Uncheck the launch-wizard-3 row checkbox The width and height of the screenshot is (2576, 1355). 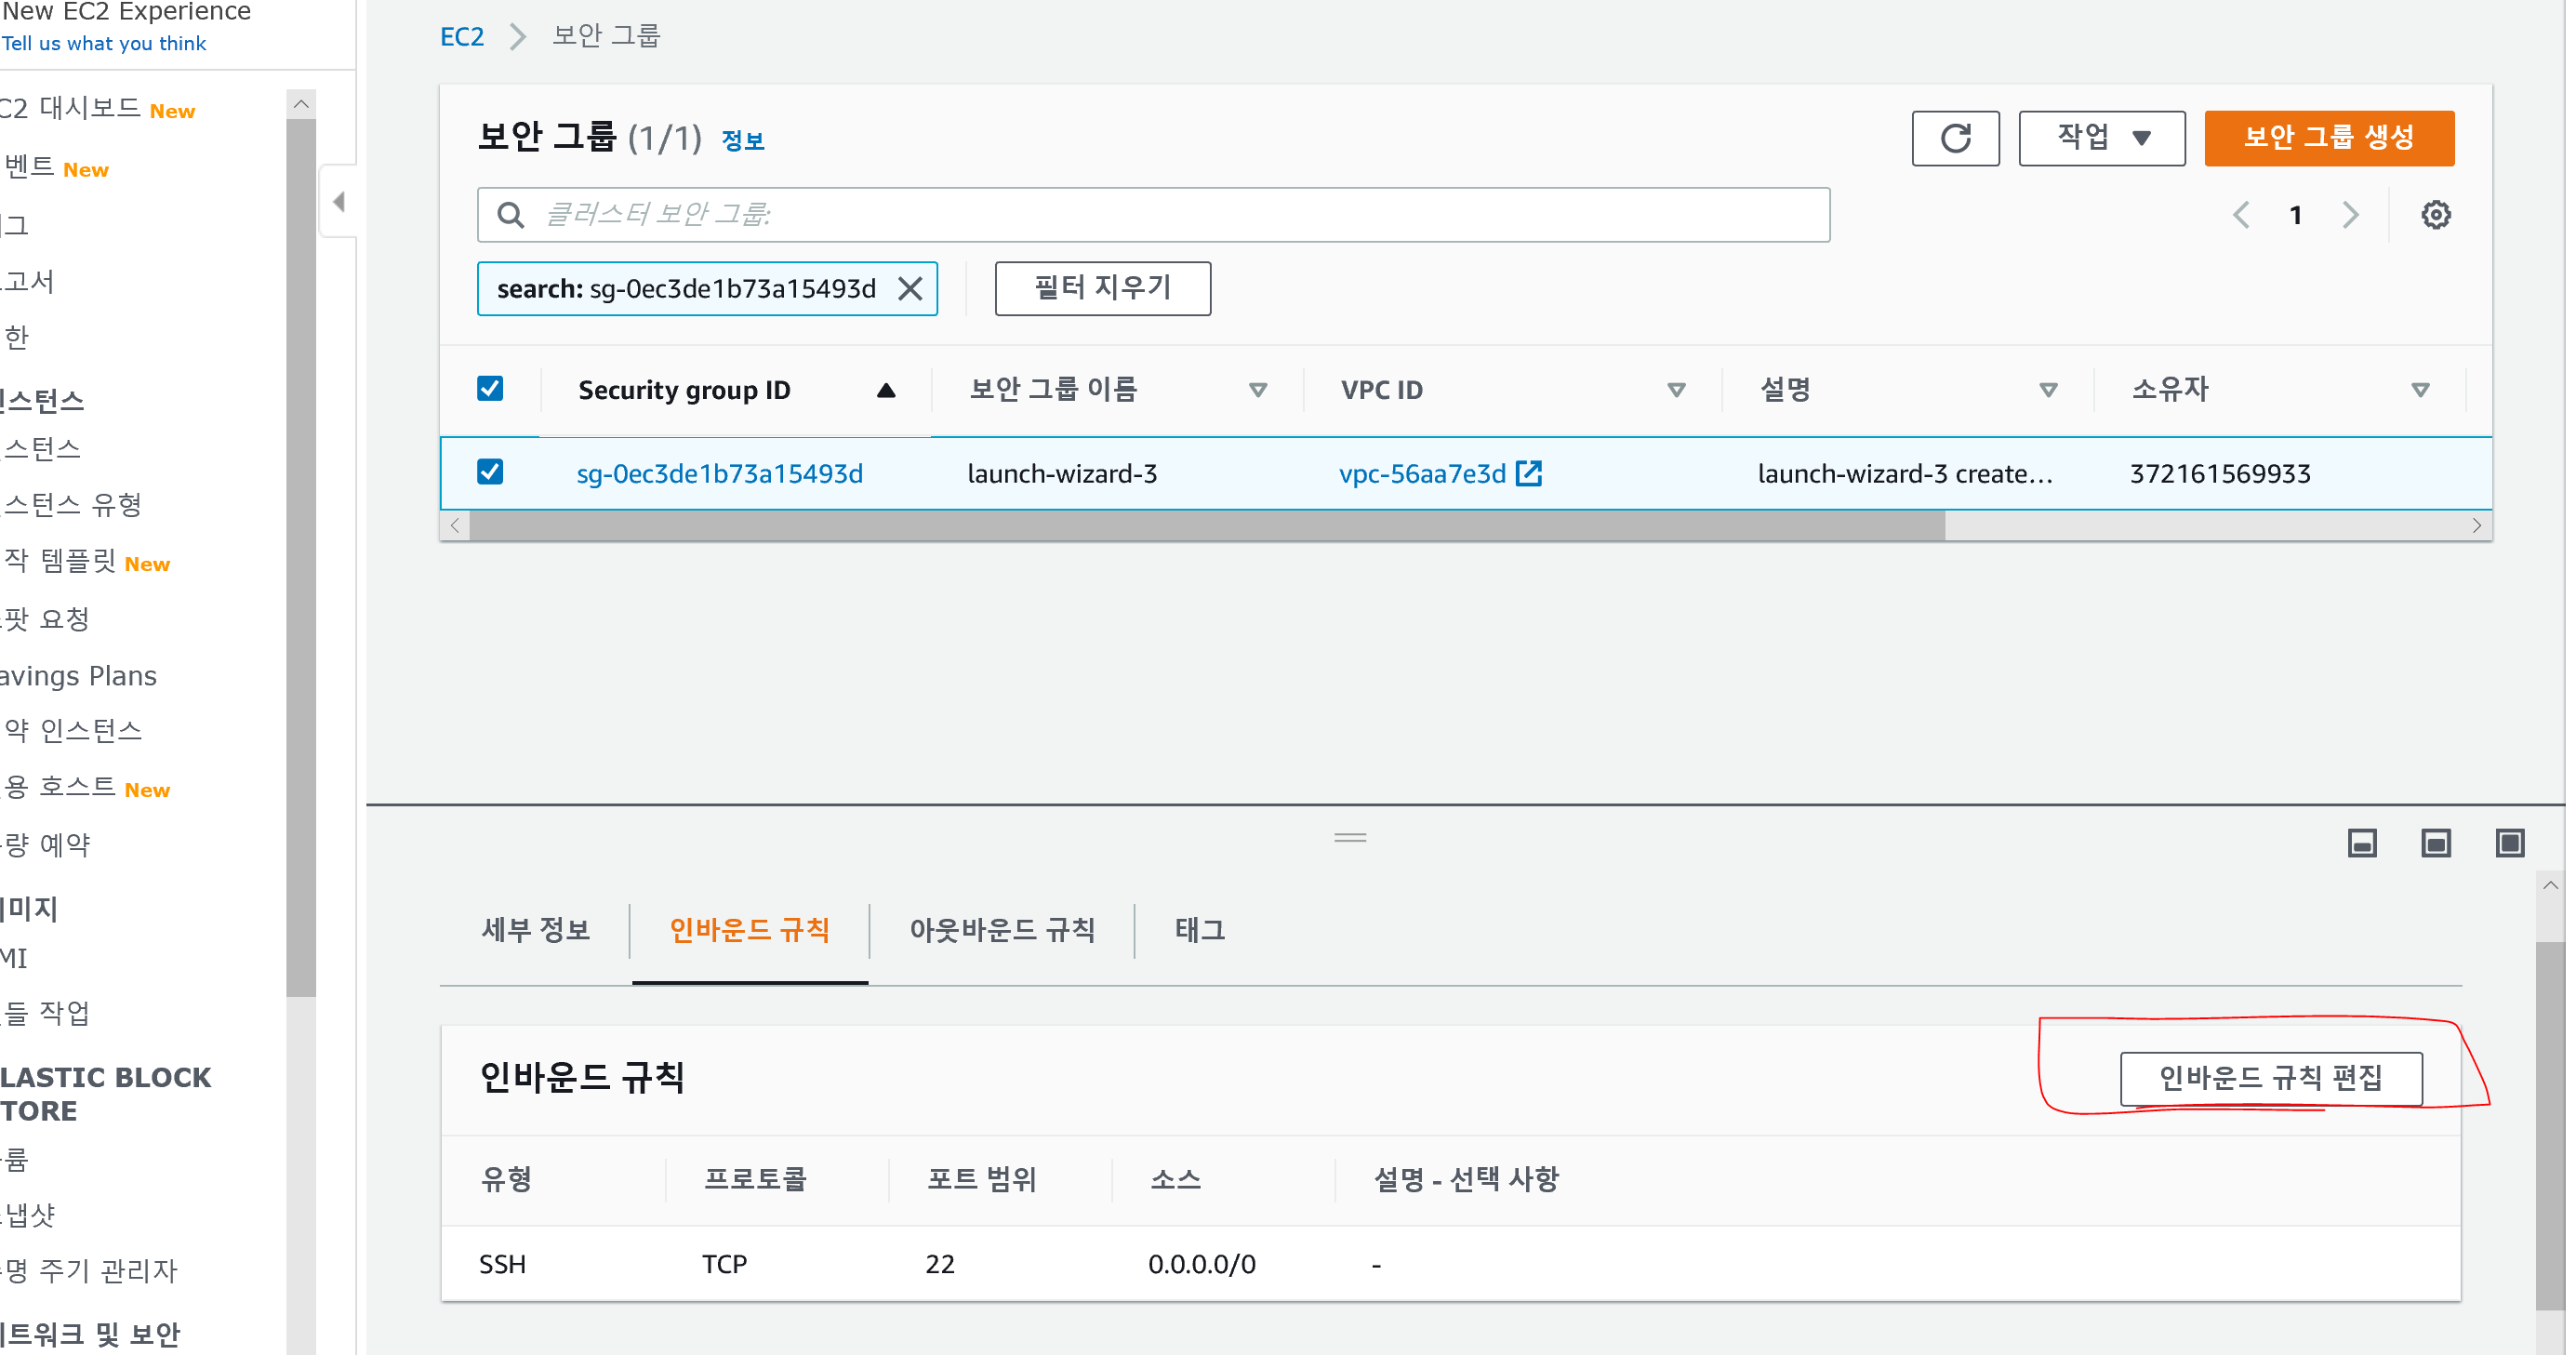(490, 472)
